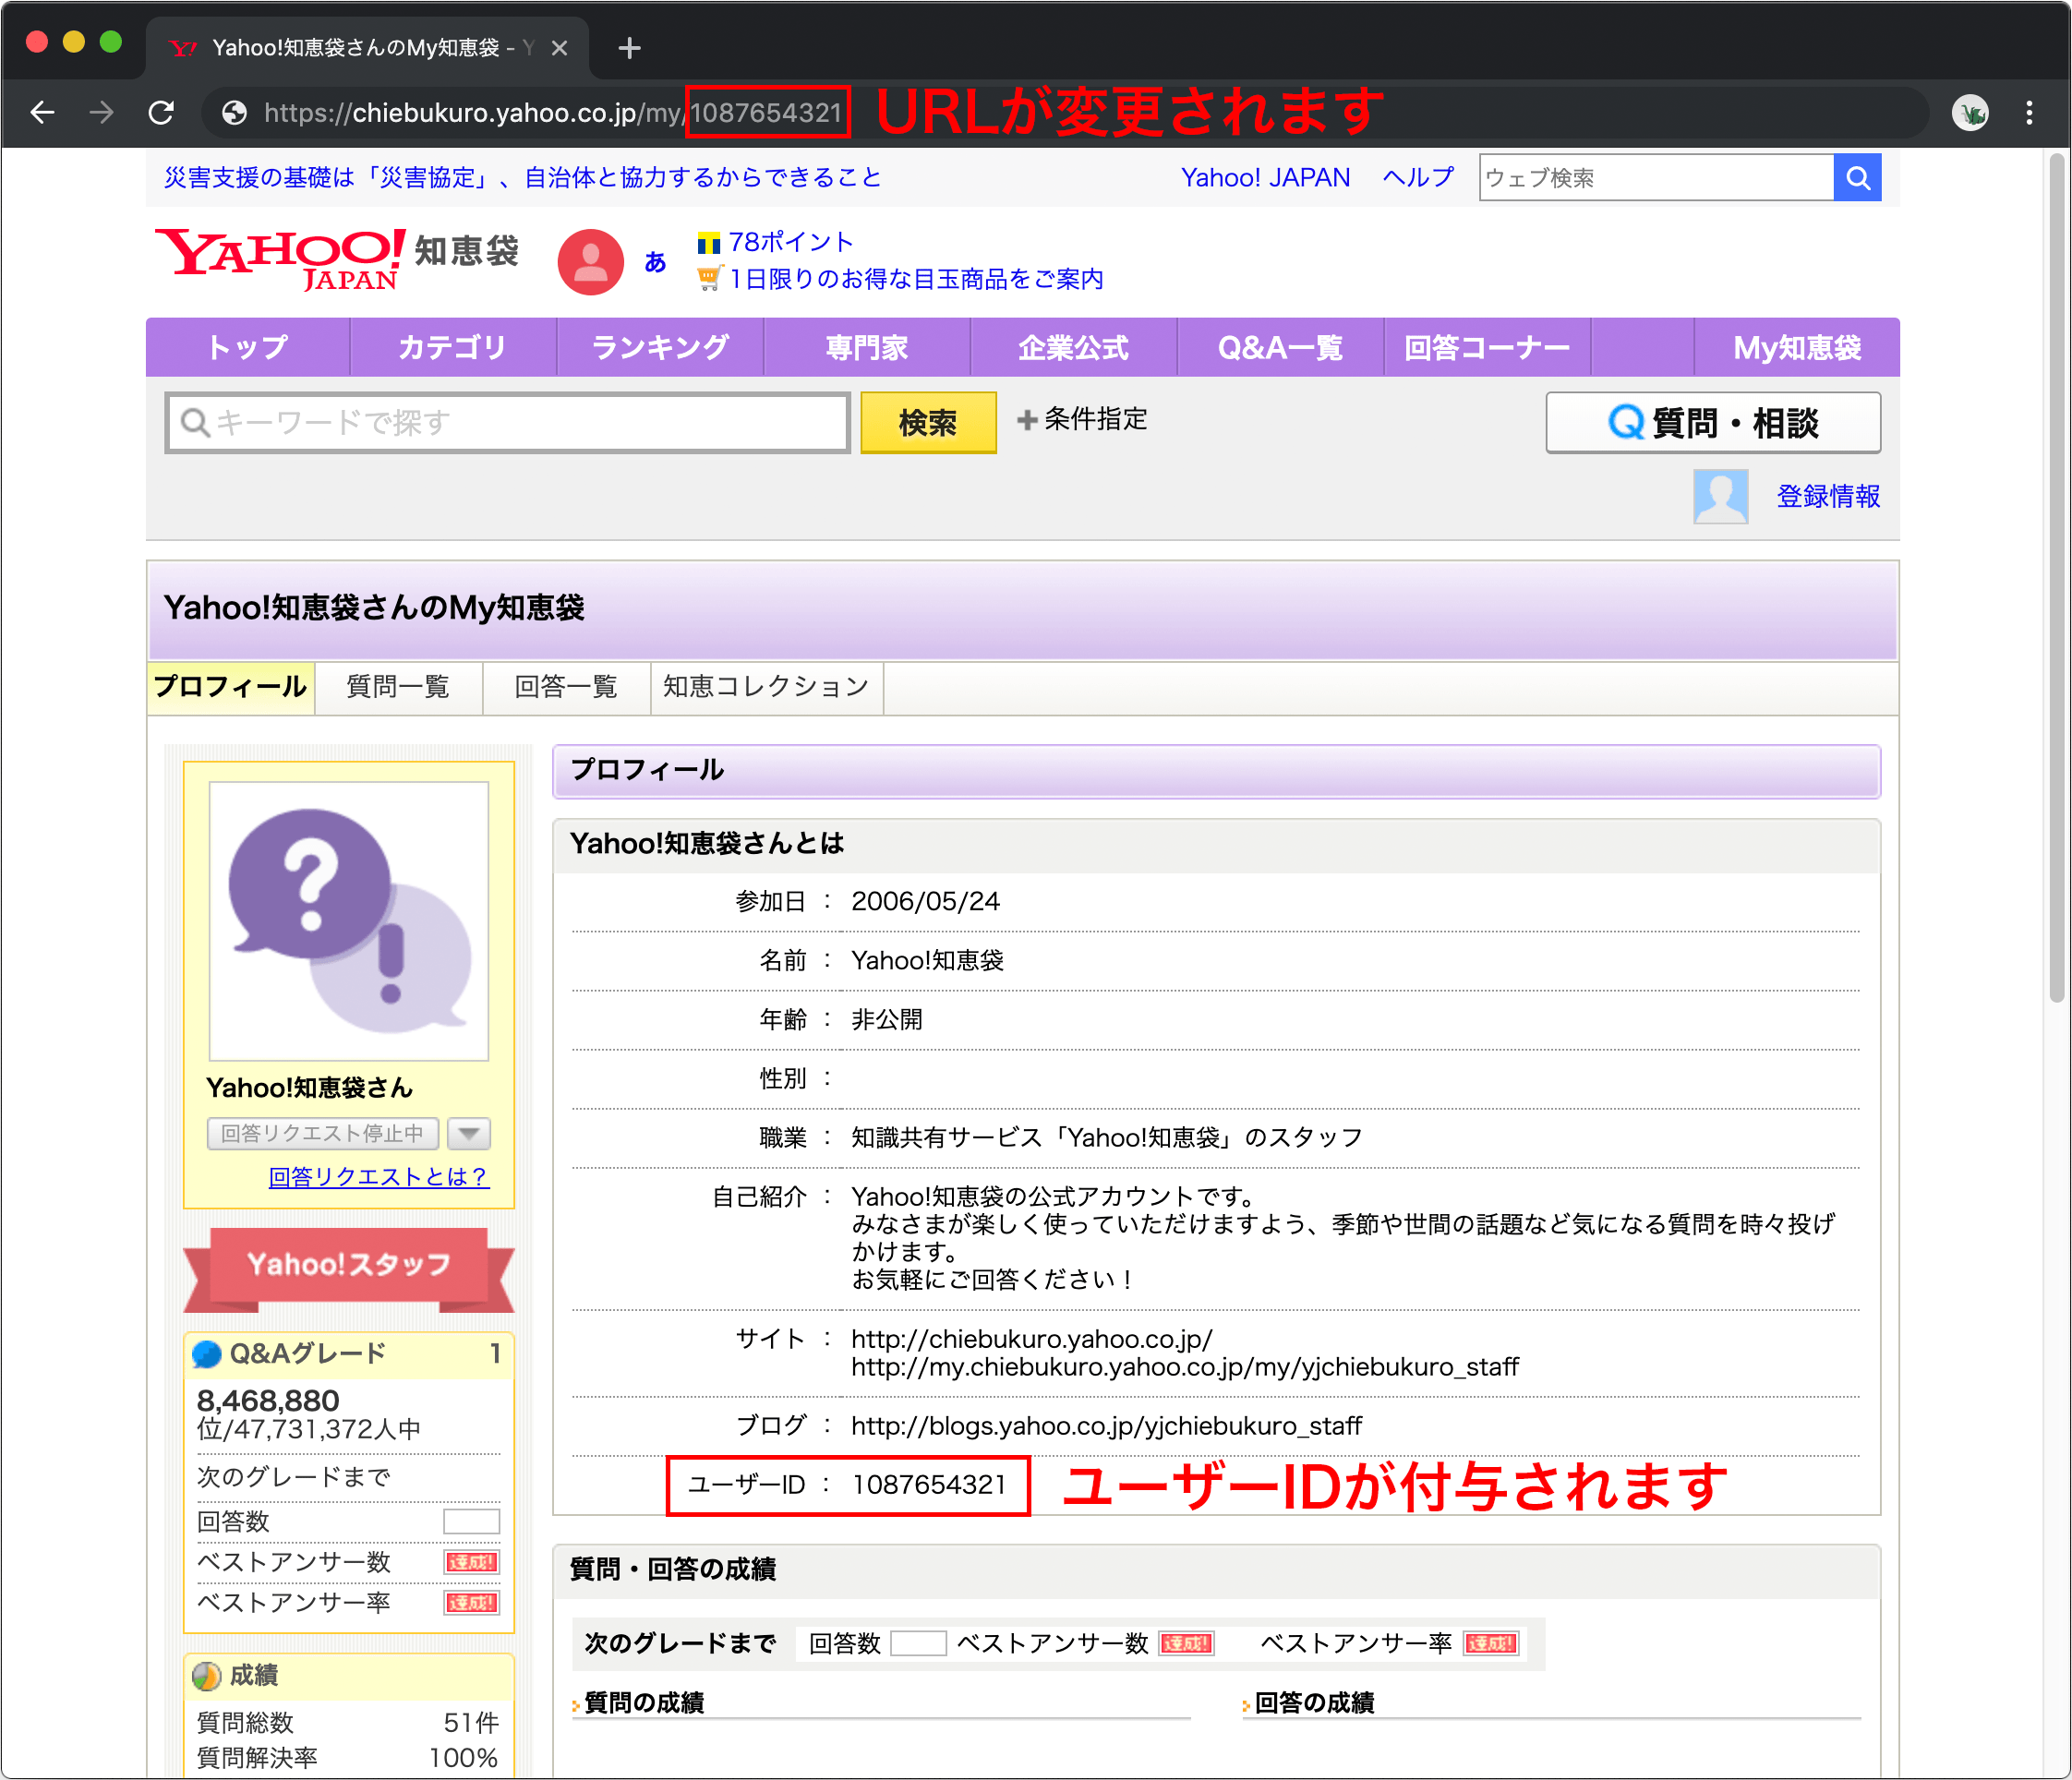The height and width of the screenshot is (1780, 2072).
Task: Open the 回答コーナー navigation tab
Action: pyautogui.click(x=1487, y=347)
